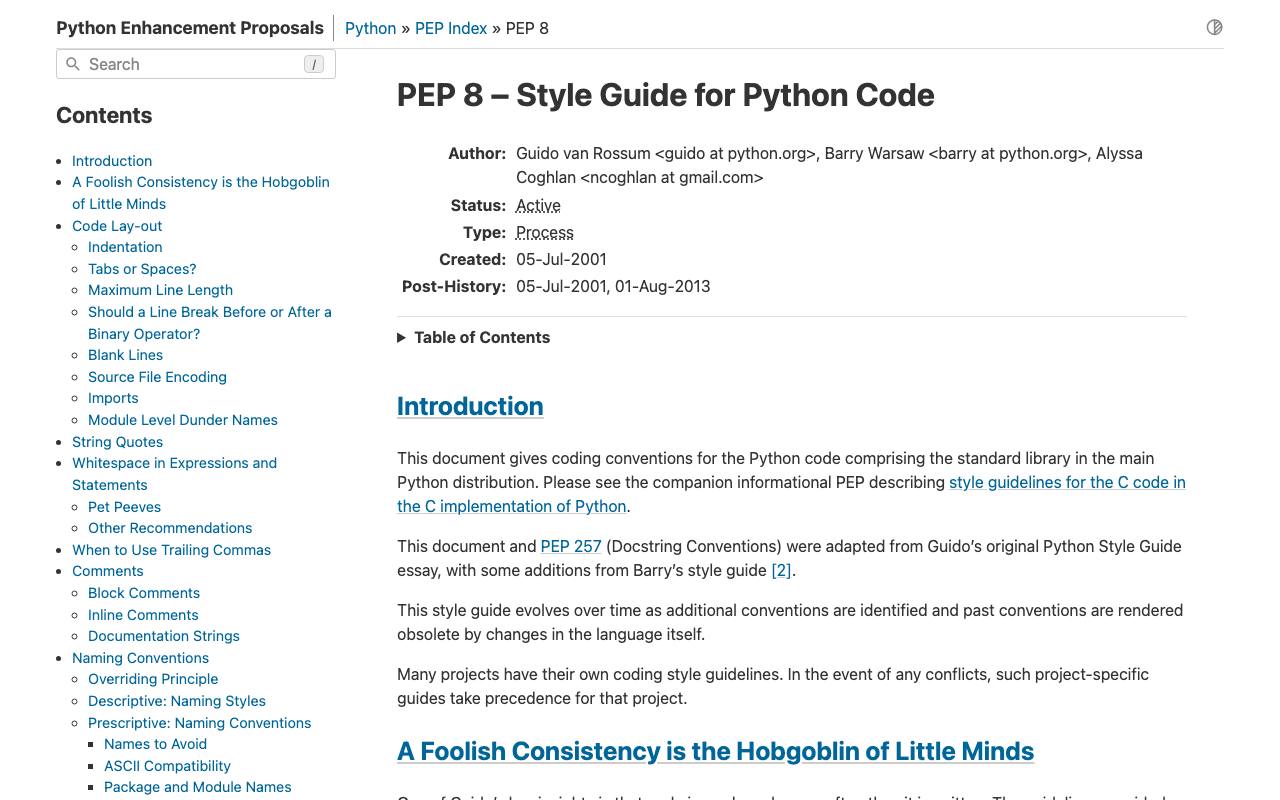1280x800 pixels.
Task: Select Code Lay-out in Contents
Action: [x=117, y=226]
